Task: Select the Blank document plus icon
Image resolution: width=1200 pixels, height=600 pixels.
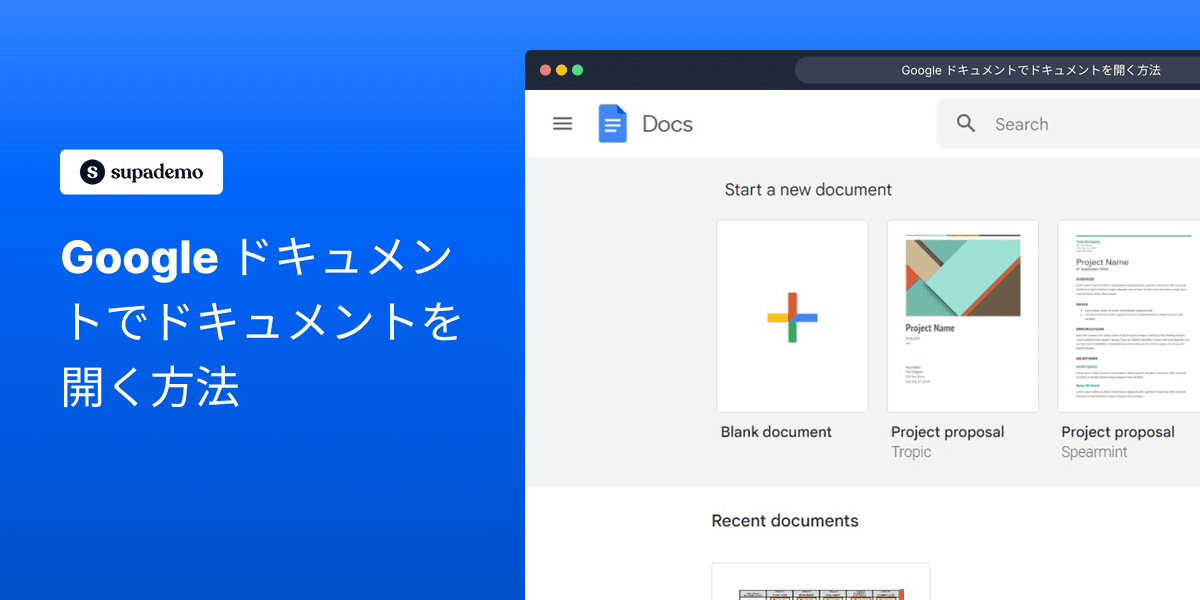Action: [792, 316]
